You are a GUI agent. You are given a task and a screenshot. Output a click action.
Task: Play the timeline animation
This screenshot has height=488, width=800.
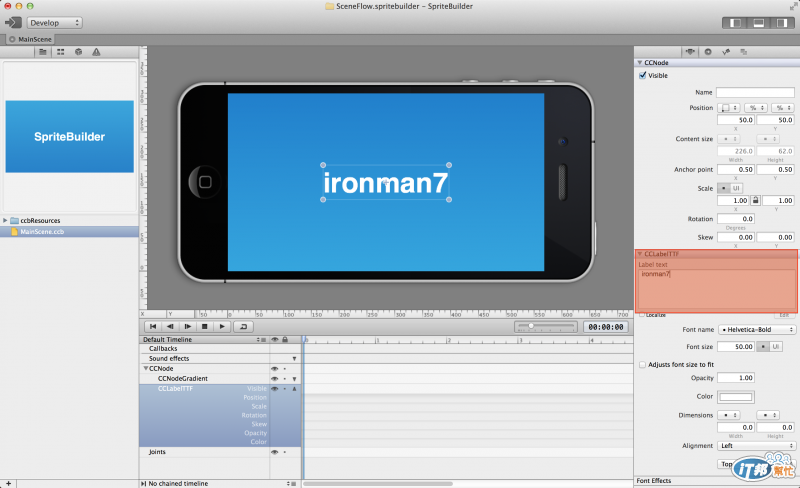click(x=222, y=327)
